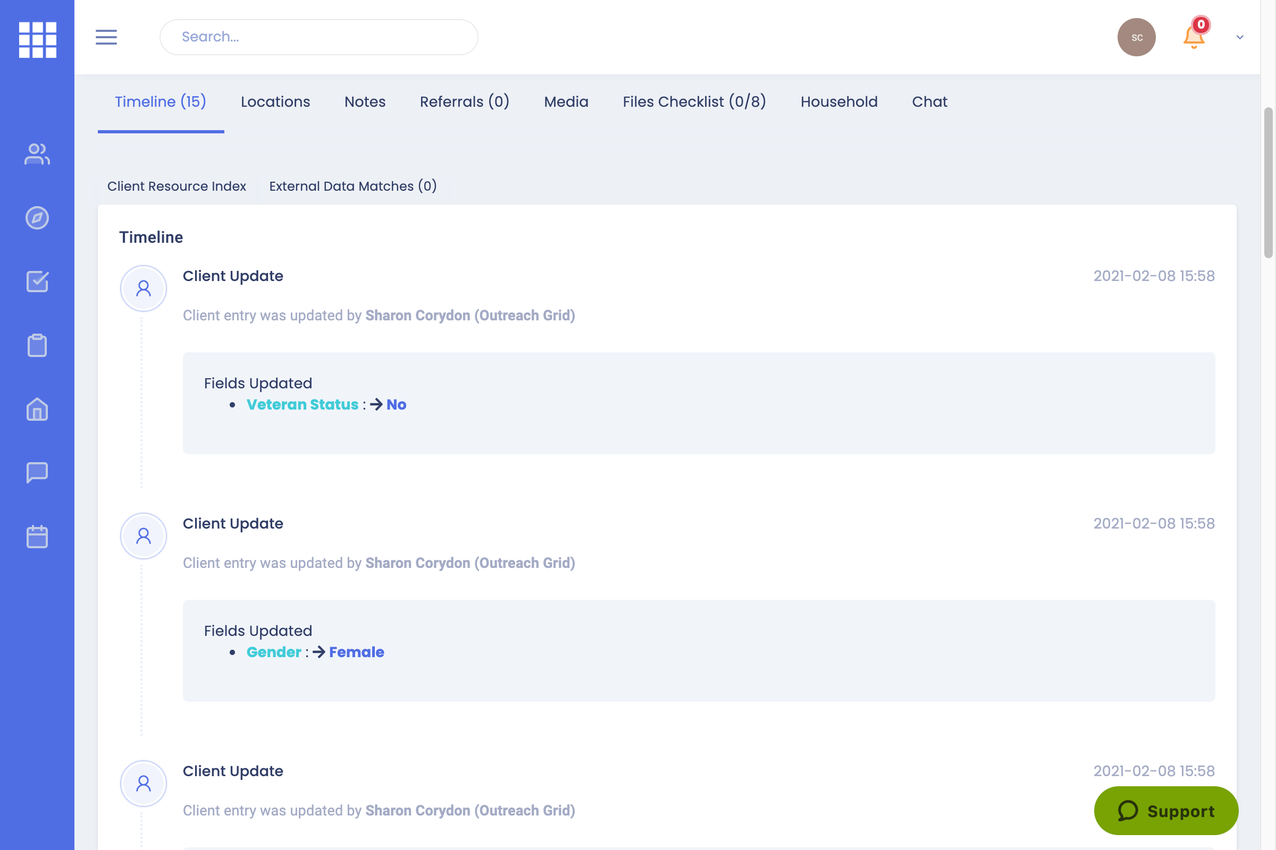Viewport: 1276px width, 850px height.
Task: Select External Data Matches (0) sub-tab
Action: point(353,186)
